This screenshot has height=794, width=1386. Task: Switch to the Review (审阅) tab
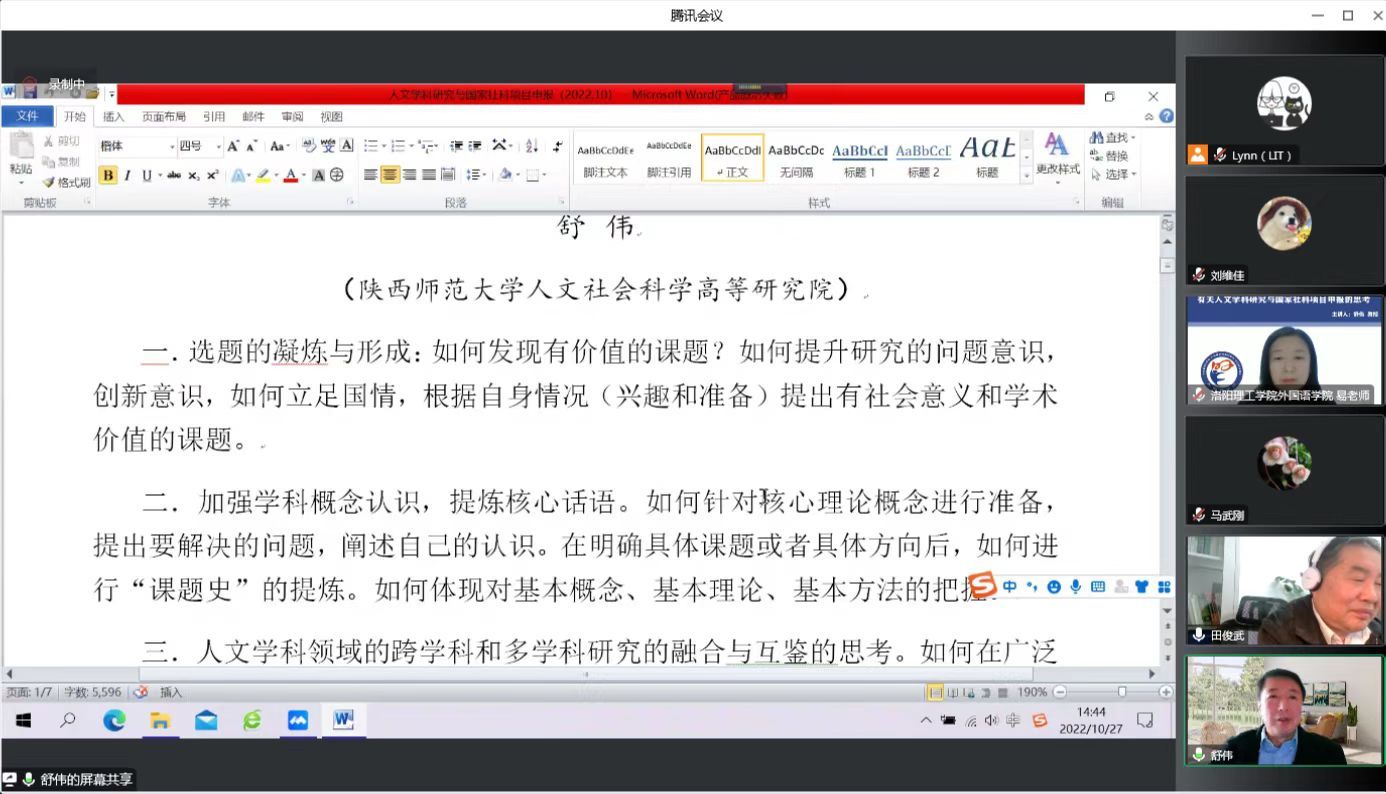coord(292,117)
